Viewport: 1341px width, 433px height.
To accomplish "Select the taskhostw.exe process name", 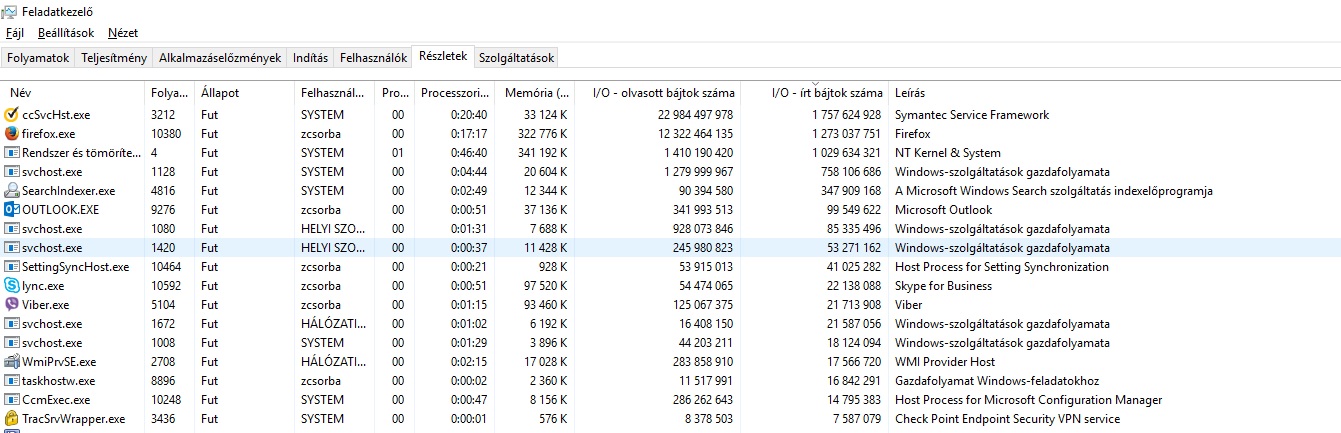I will point(59,381).
